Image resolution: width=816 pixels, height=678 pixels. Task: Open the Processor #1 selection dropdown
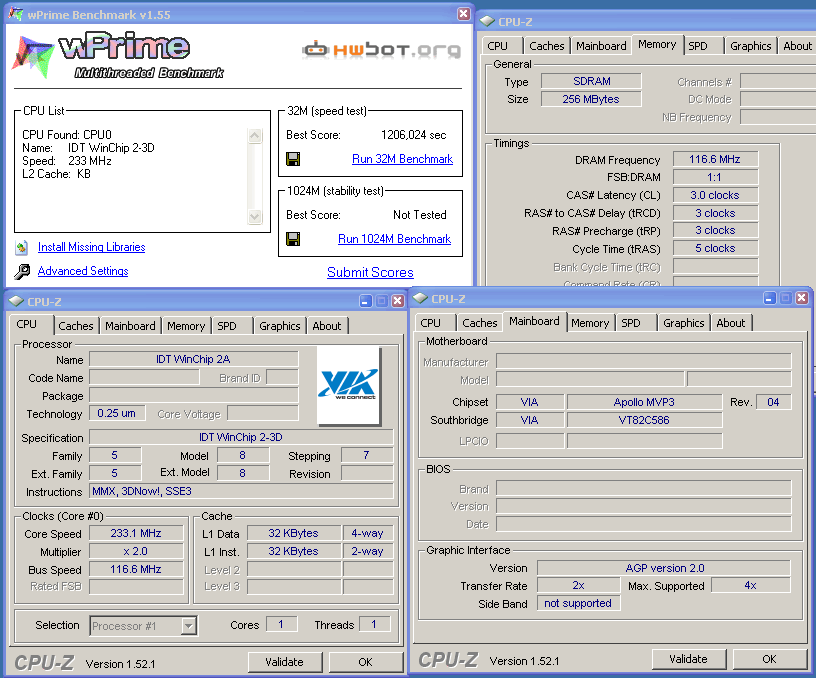coord(188,626)
